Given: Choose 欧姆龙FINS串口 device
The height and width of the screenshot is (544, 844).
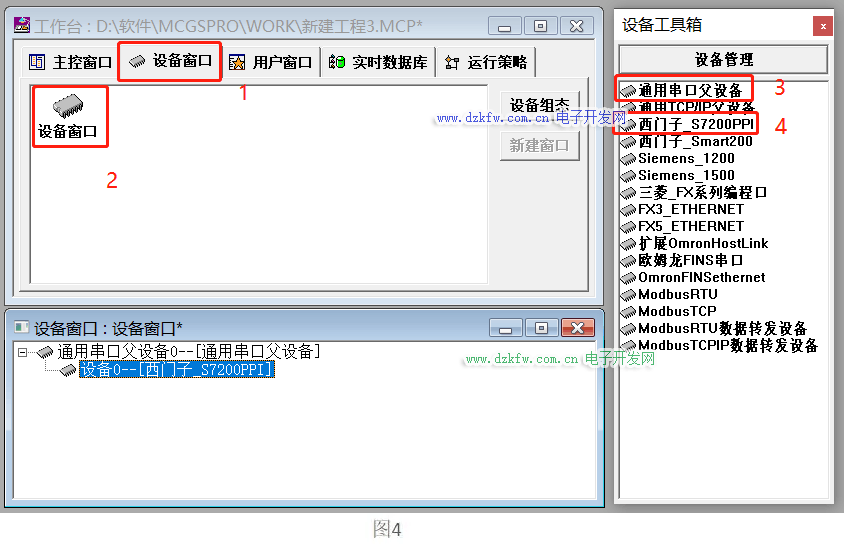Looking at the screenshot, I should 690,261.
